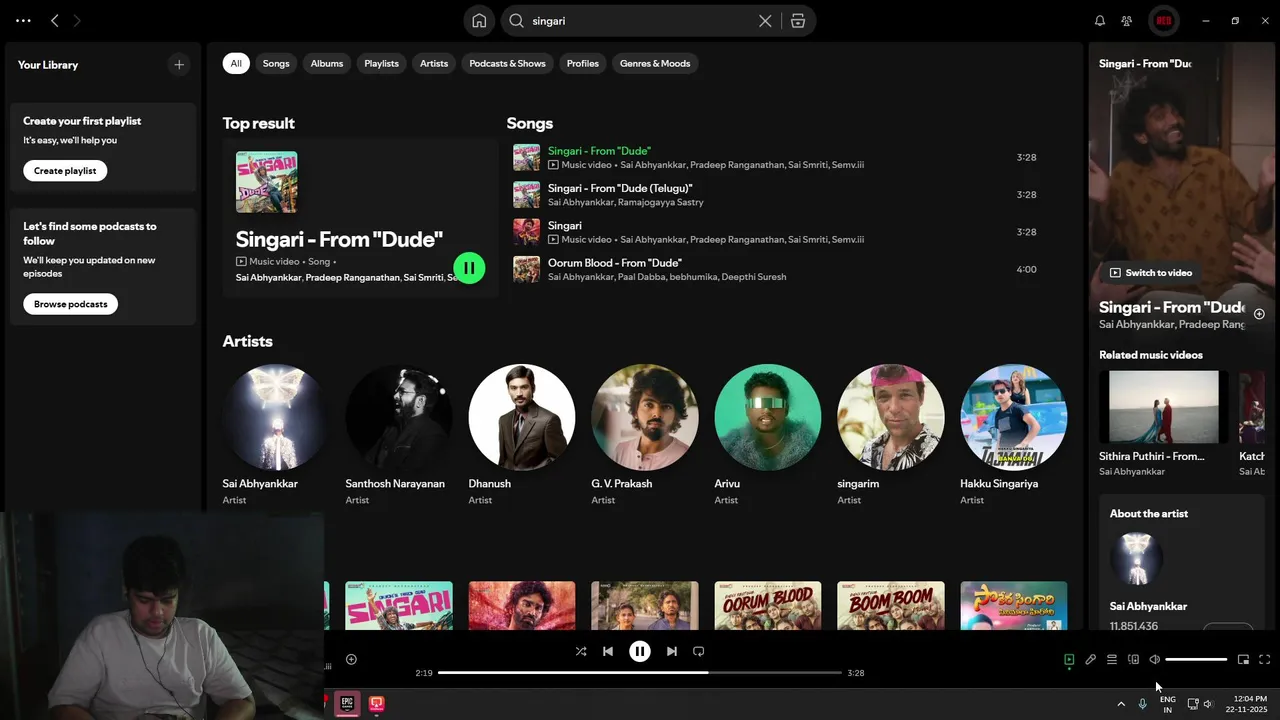Add Singari to playlist in right panel
Viewport: 1280px width, 720px height.
(x=1259, y=314)
